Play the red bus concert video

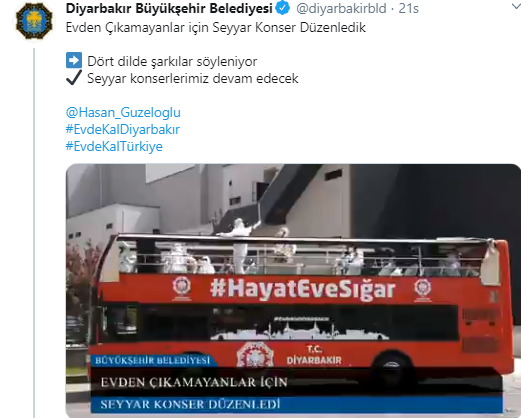[x=293, y=291]
